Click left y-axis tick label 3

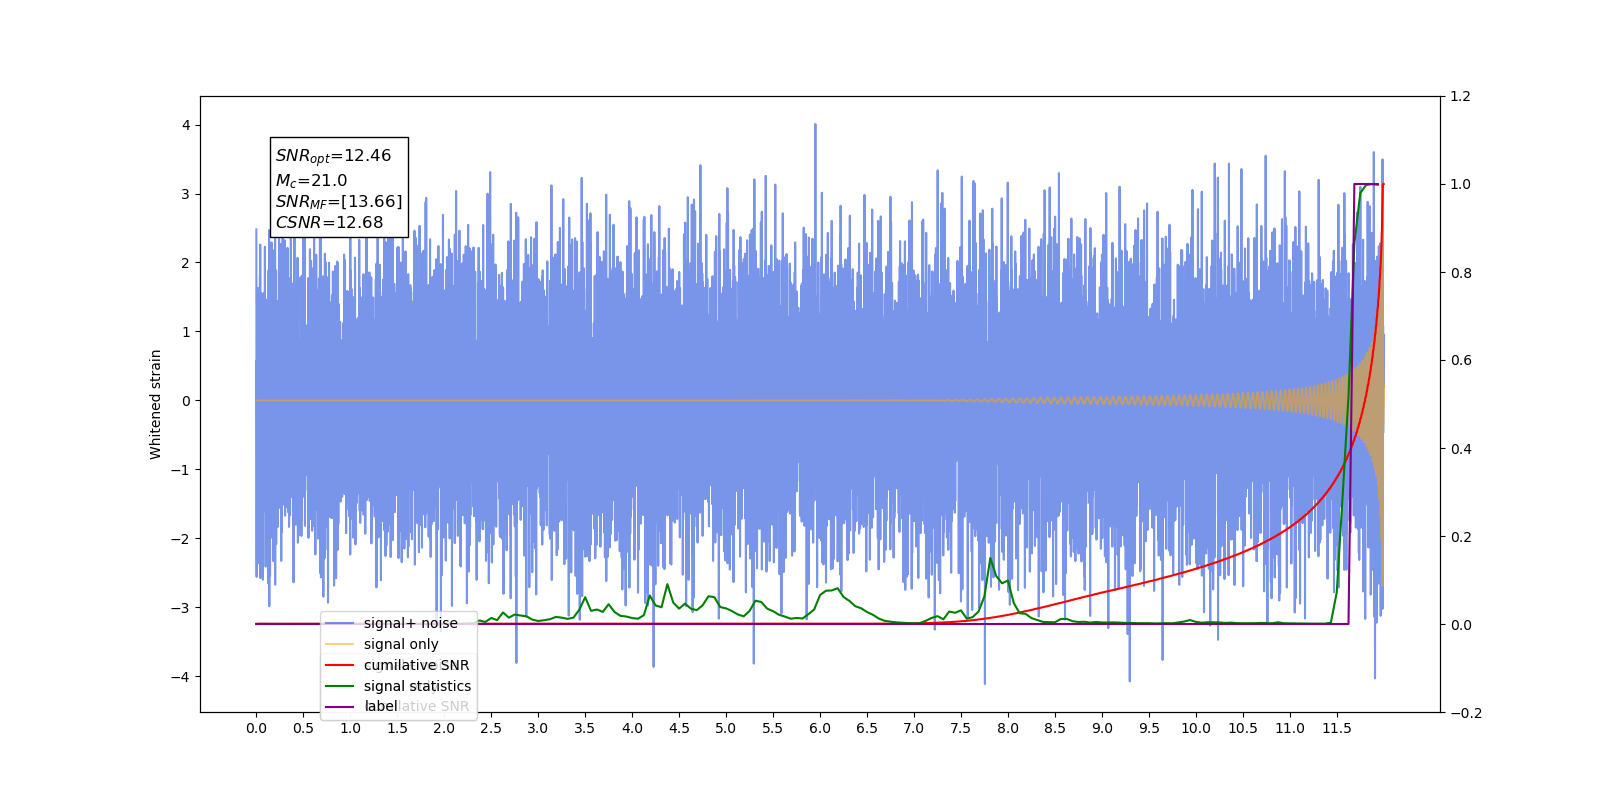coord(186,194)
